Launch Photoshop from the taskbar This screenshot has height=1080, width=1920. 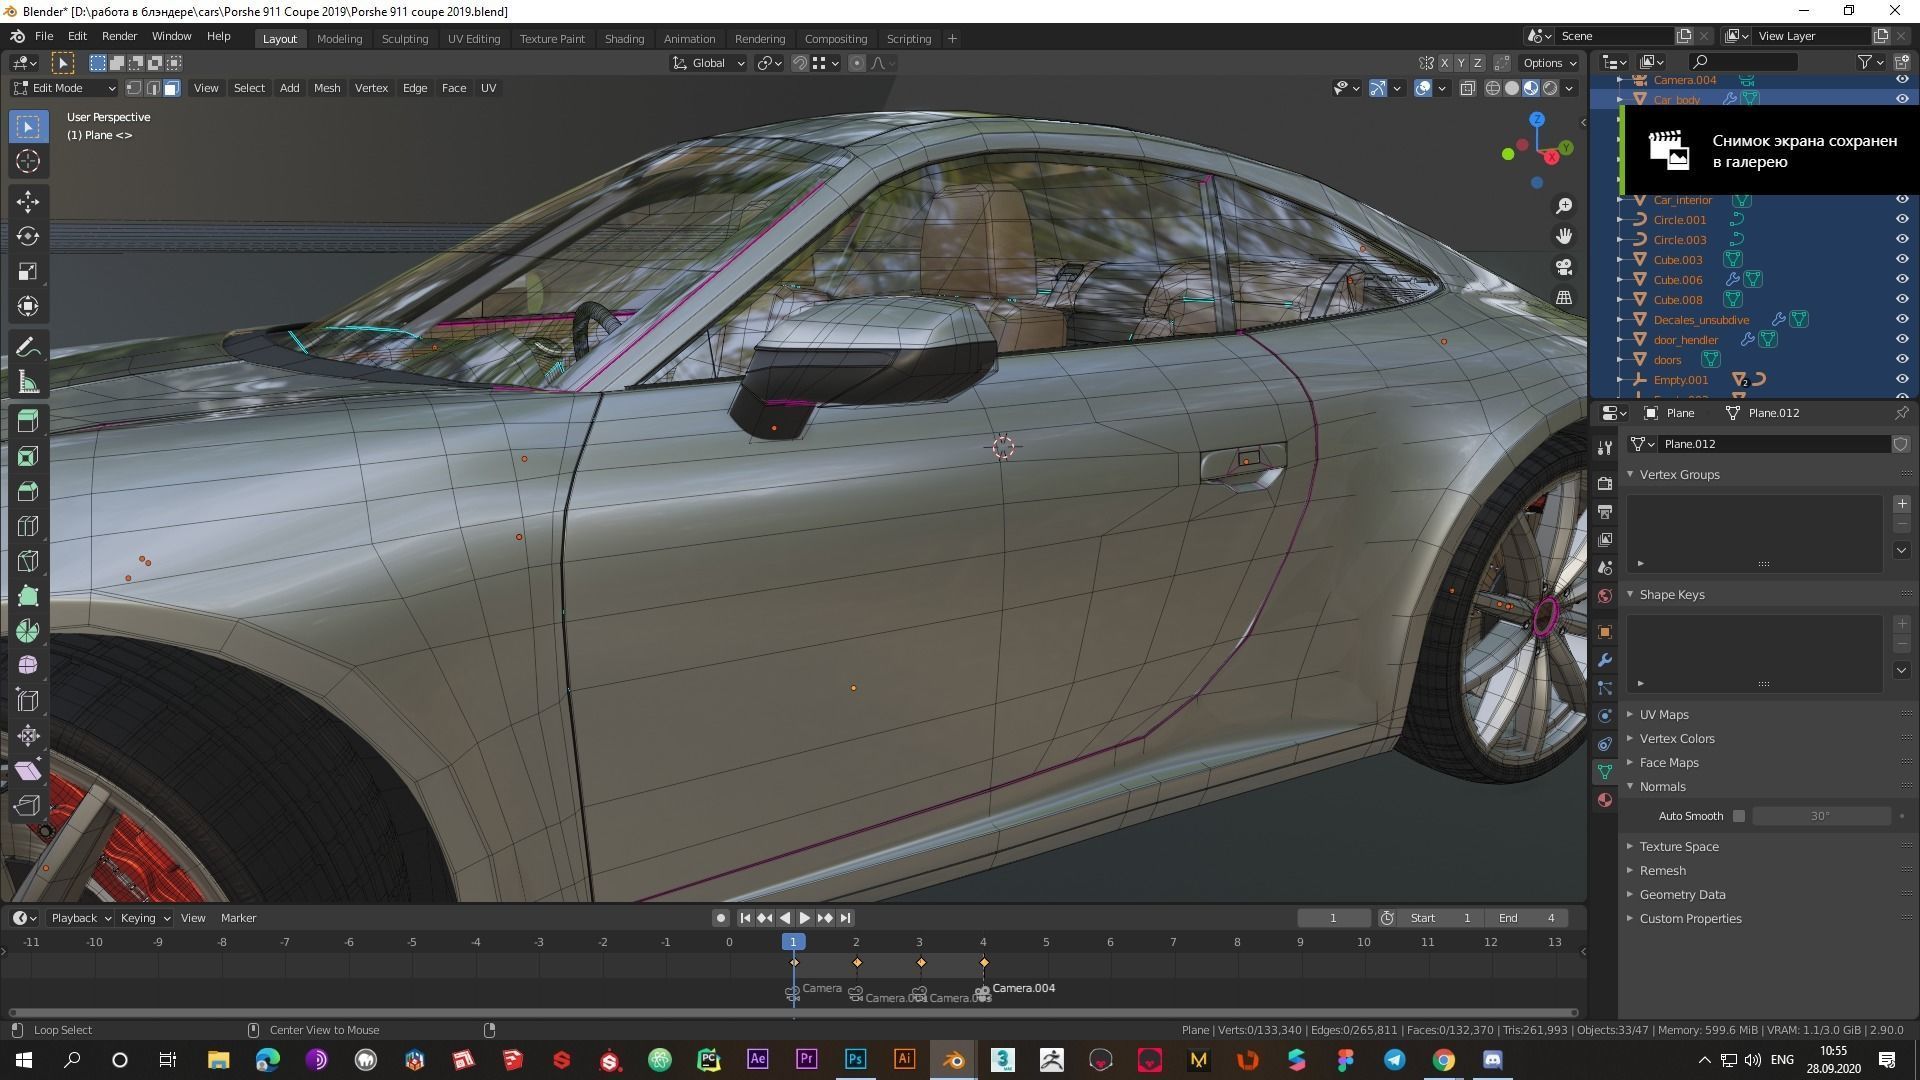(855, 1059)
